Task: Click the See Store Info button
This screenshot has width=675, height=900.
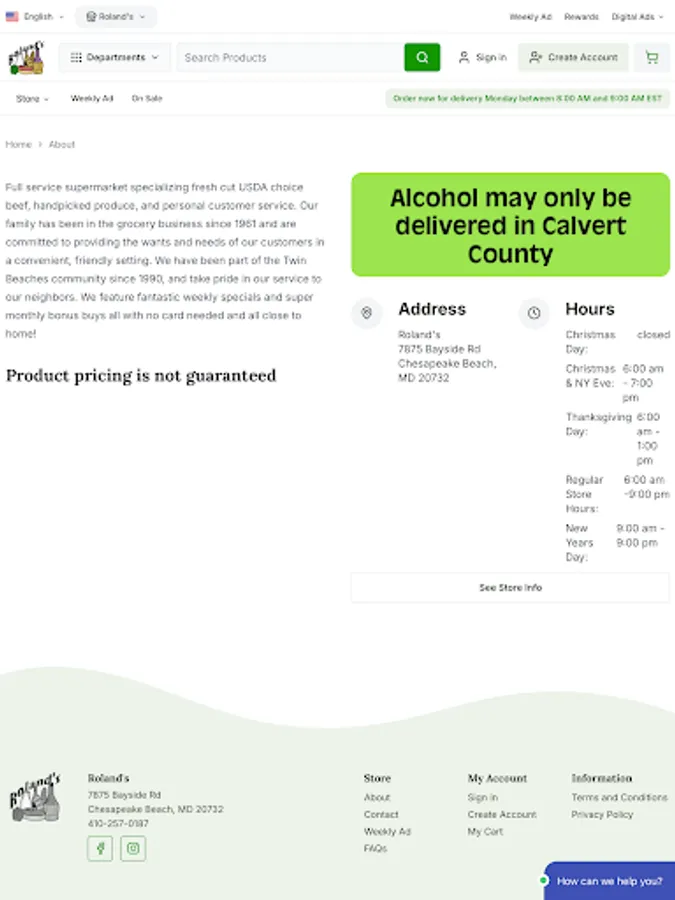Action: [510, 587]
